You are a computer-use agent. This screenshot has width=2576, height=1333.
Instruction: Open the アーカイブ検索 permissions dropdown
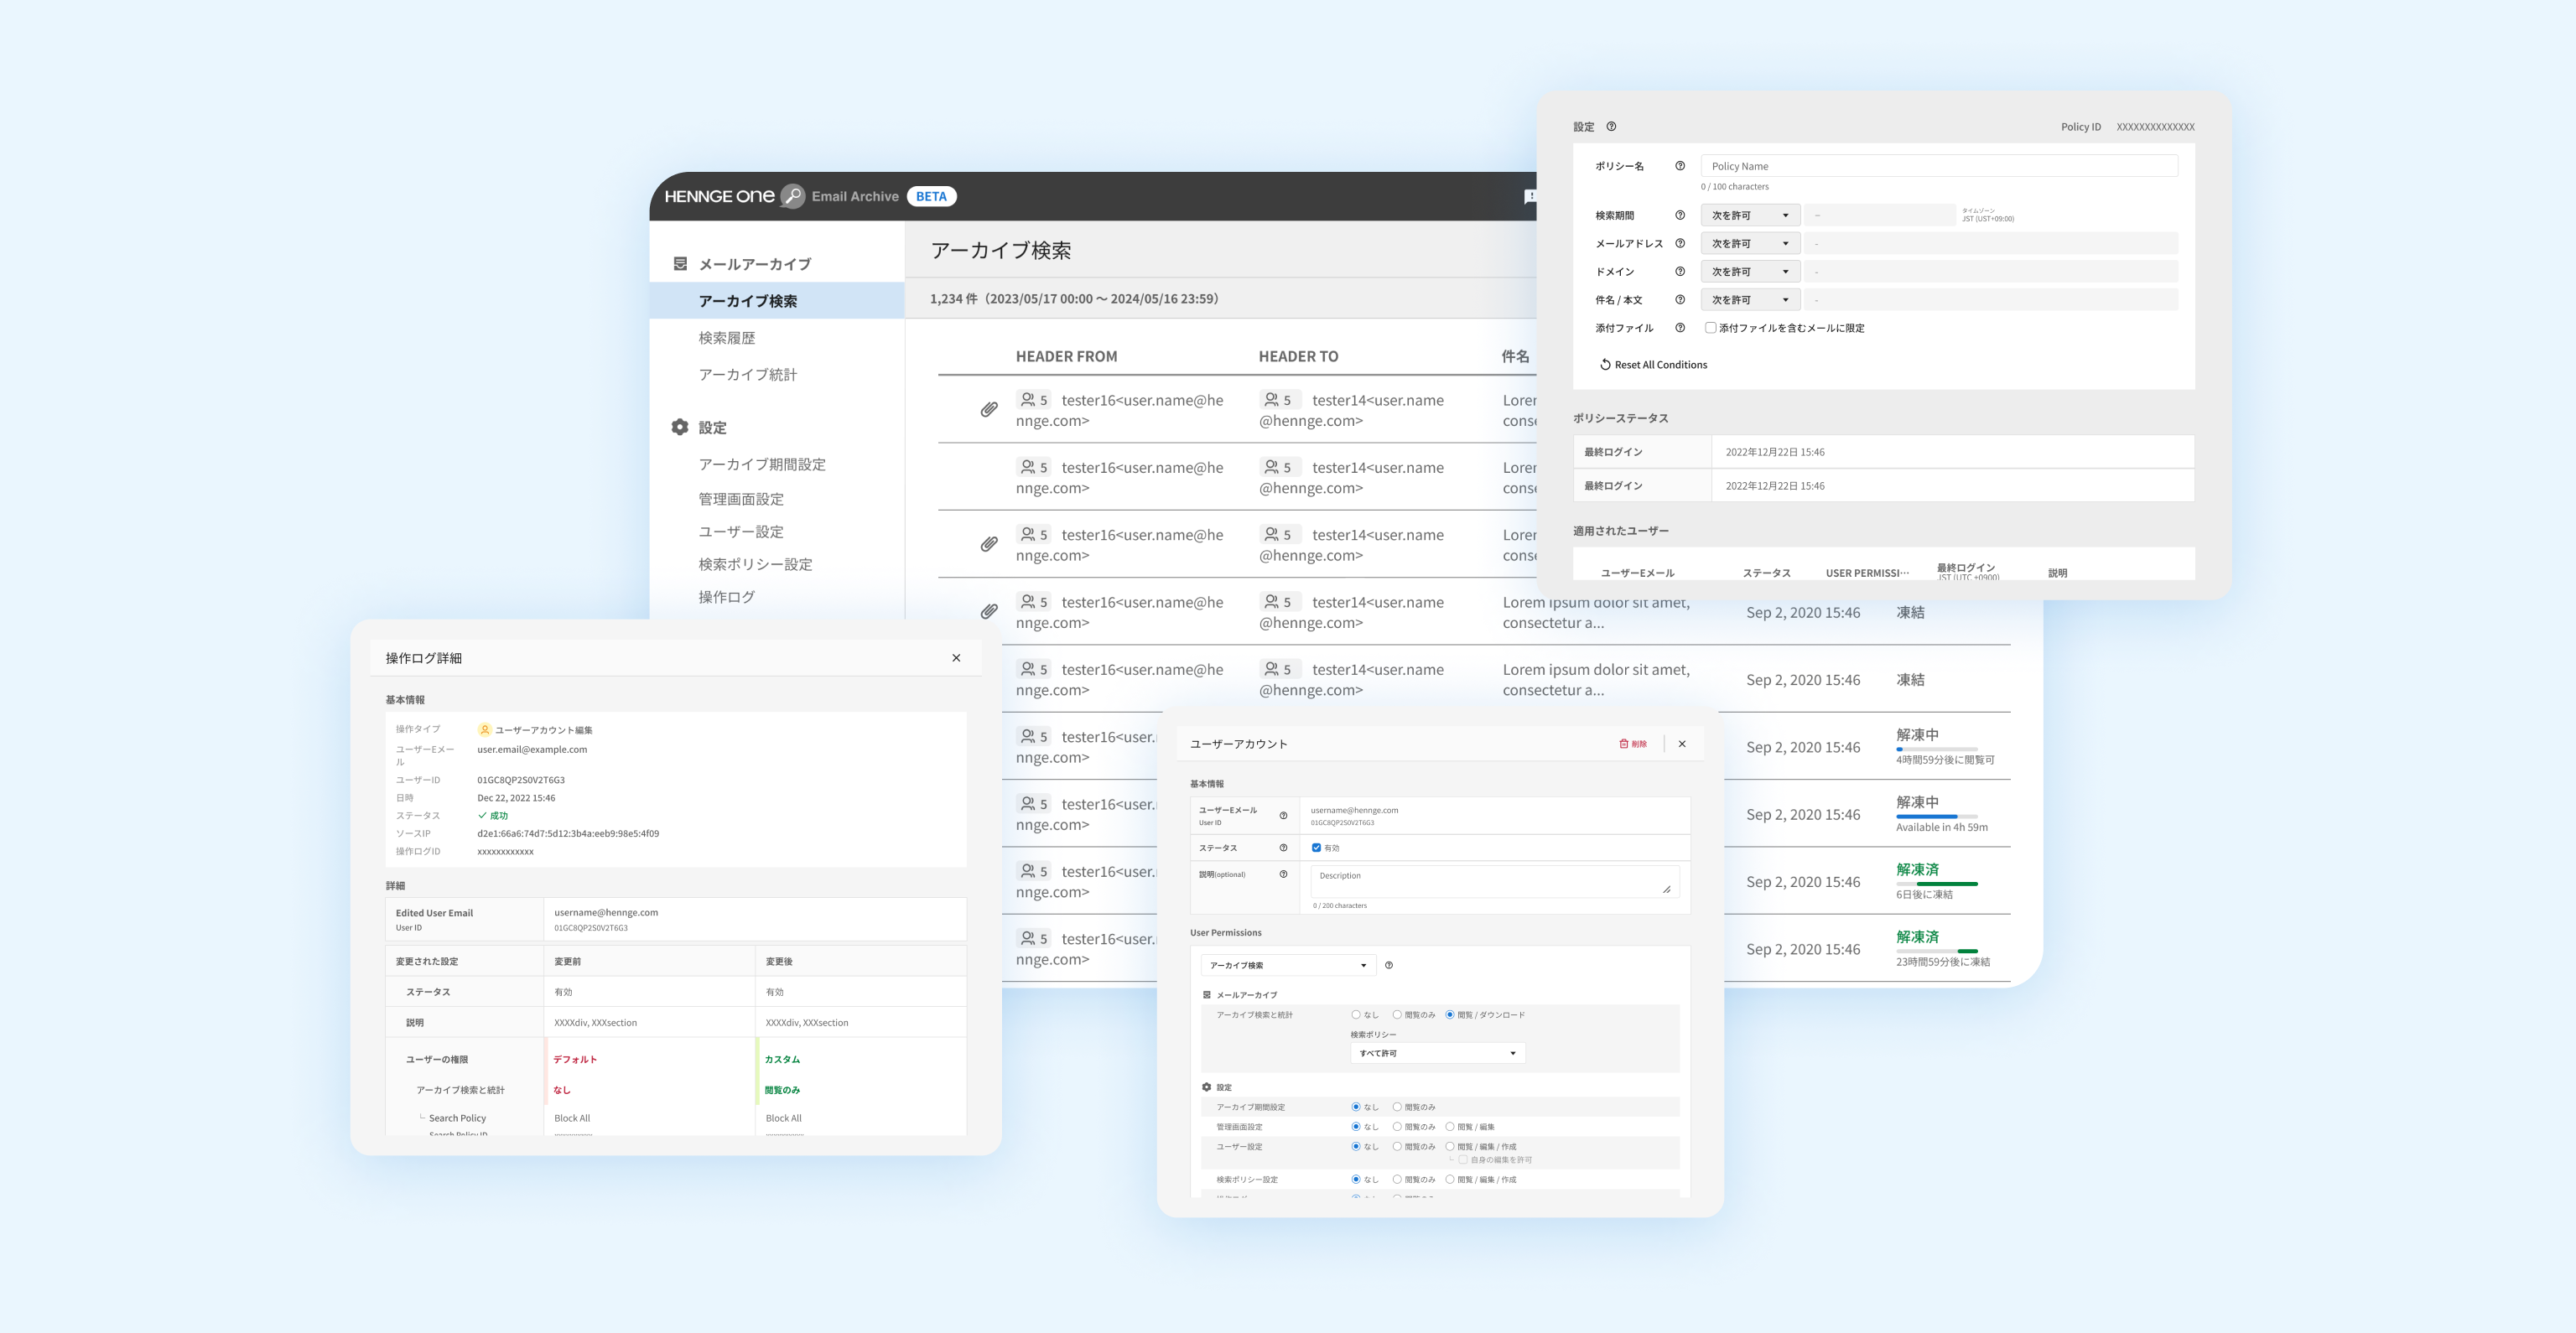click(x=1287, y=965)
